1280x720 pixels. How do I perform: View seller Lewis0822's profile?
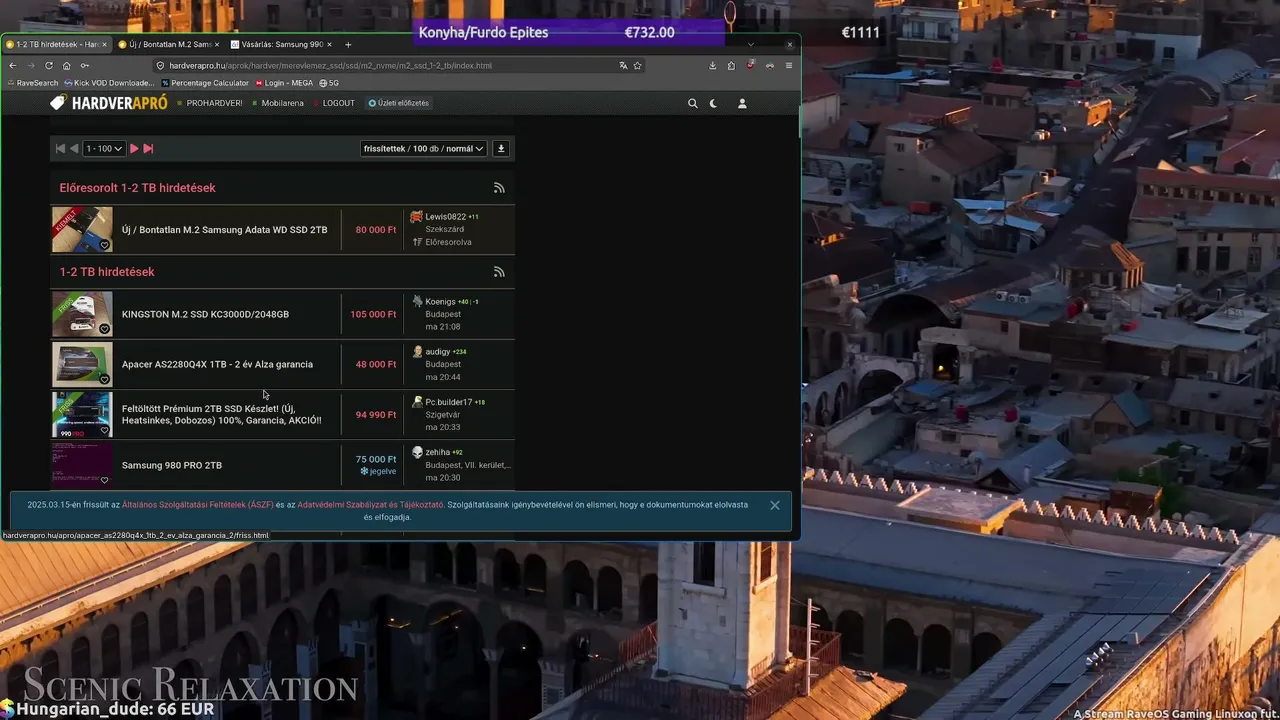pyautogui.click(x=446, y=217)
